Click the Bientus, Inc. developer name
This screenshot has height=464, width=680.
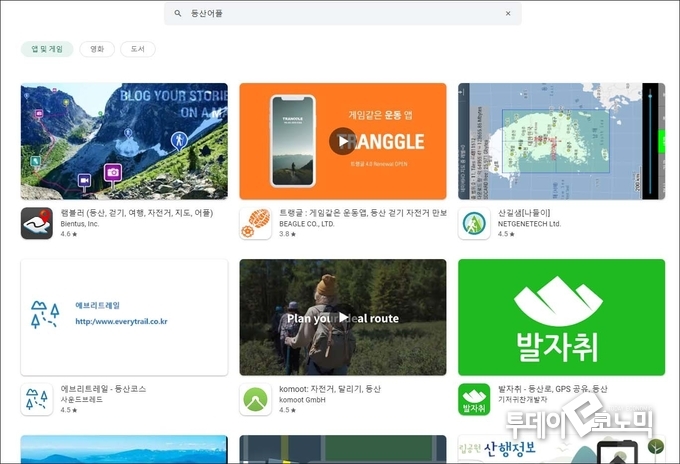(x=80, y=224)
